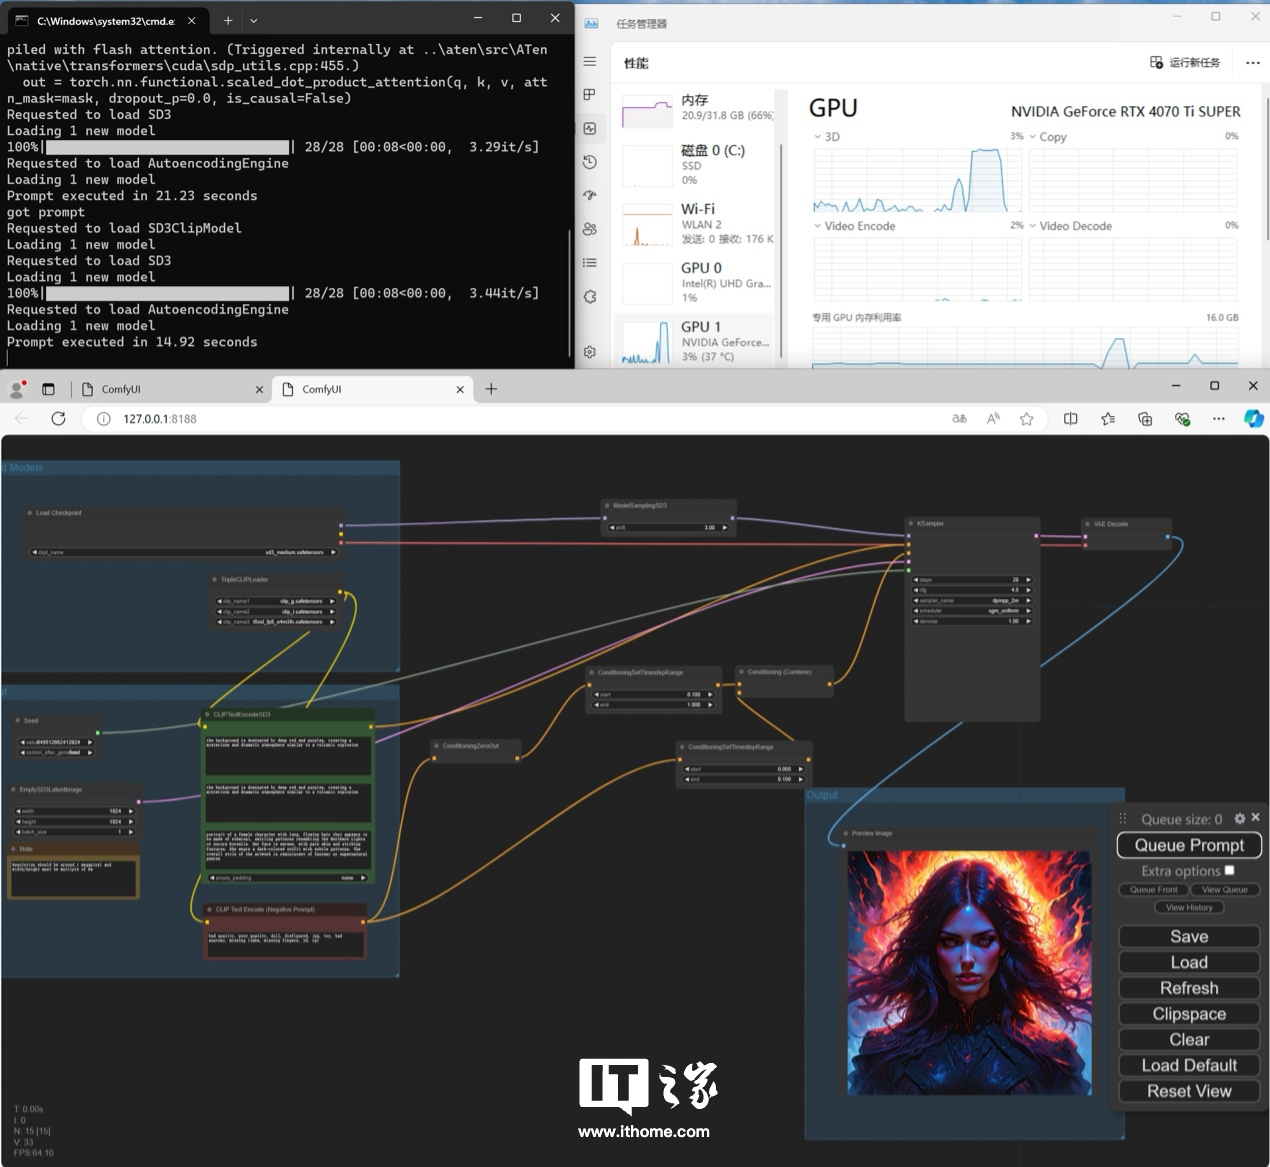Open the Video Encode graph dropdown
1270x1167 pixels.
click(x=817, y=226)
